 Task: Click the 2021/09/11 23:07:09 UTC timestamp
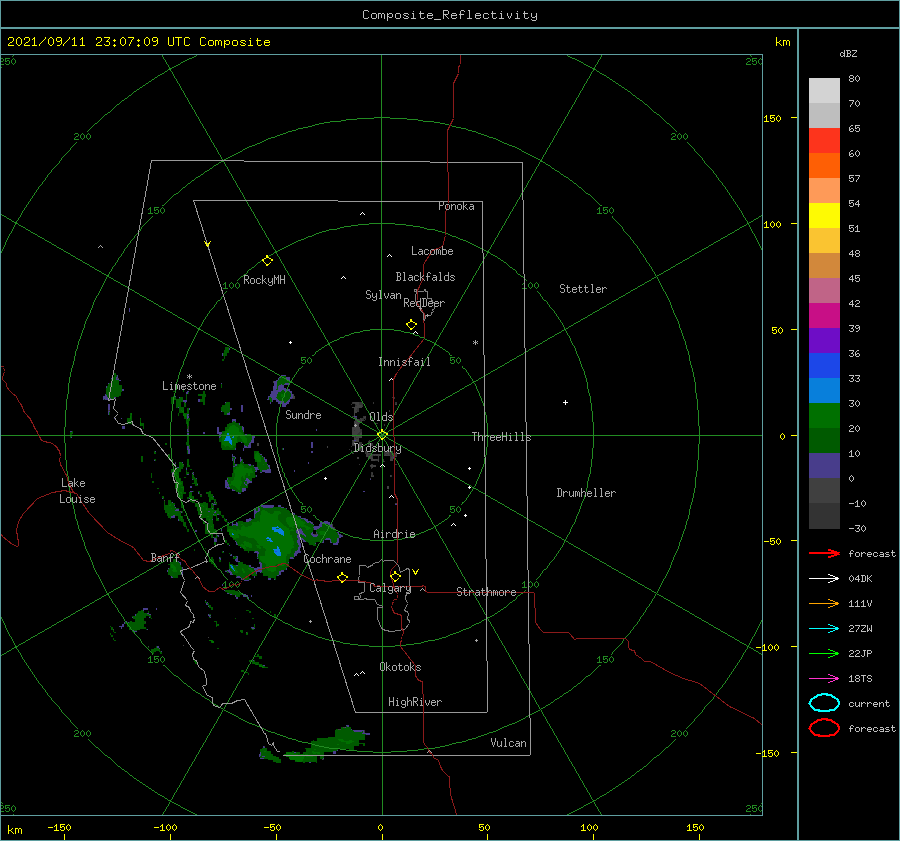[138, 42]
